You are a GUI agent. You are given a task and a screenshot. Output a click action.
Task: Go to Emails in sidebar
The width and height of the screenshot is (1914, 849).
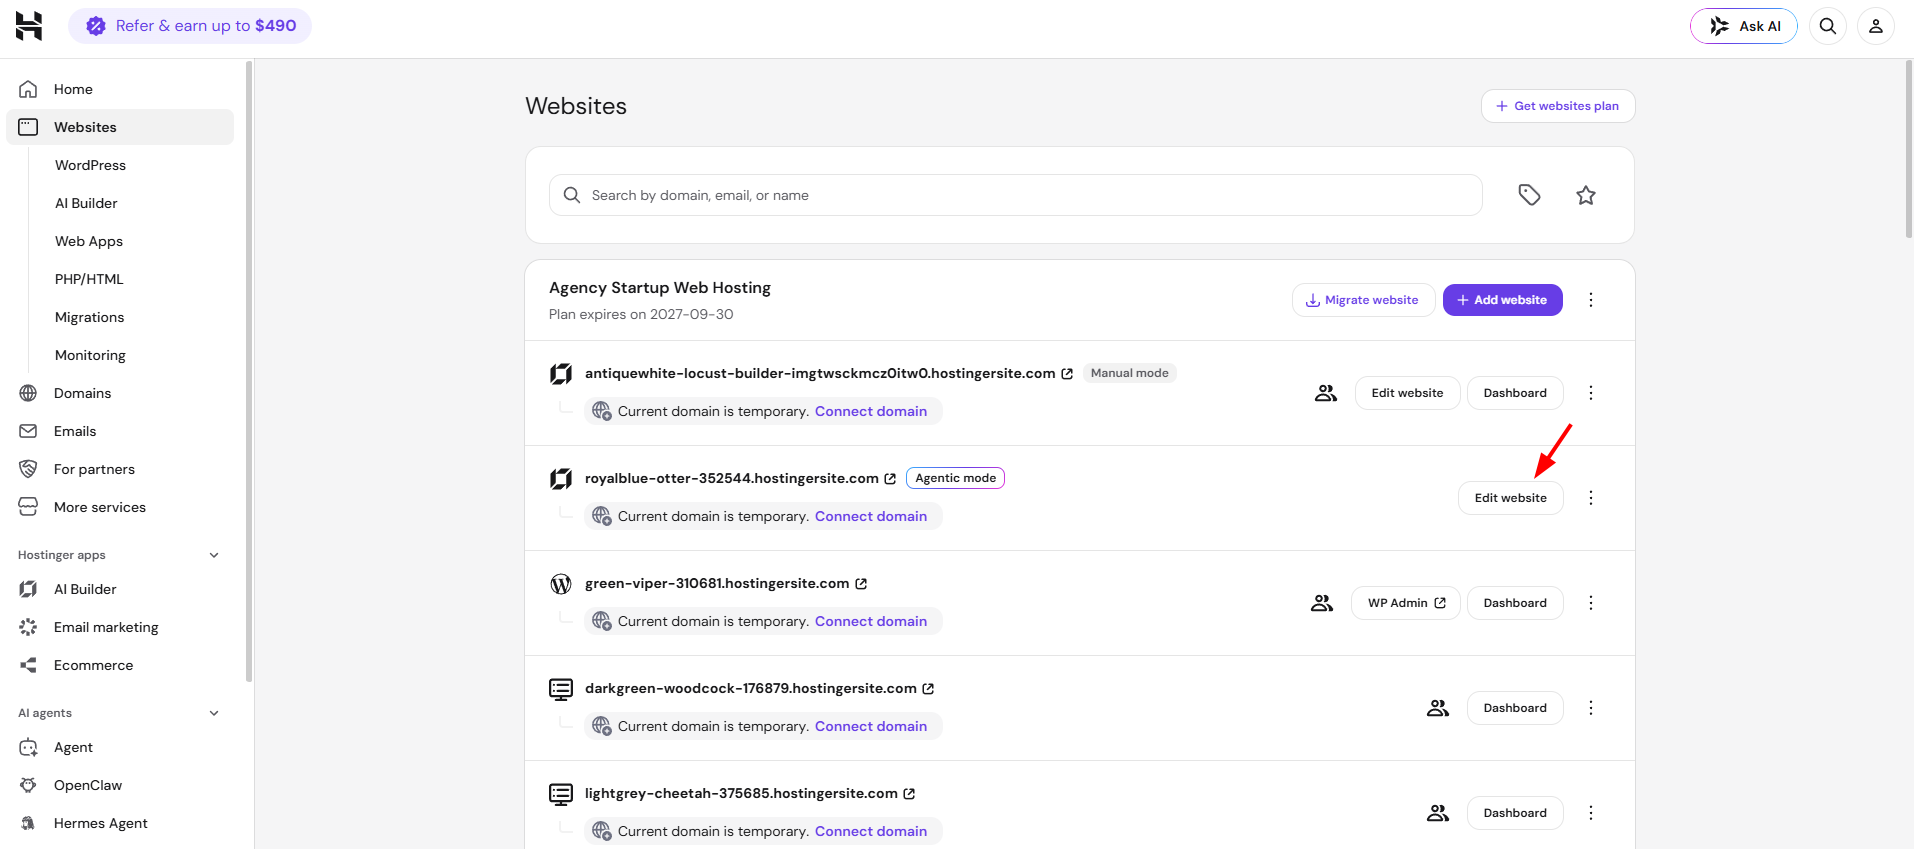[120, 431]
